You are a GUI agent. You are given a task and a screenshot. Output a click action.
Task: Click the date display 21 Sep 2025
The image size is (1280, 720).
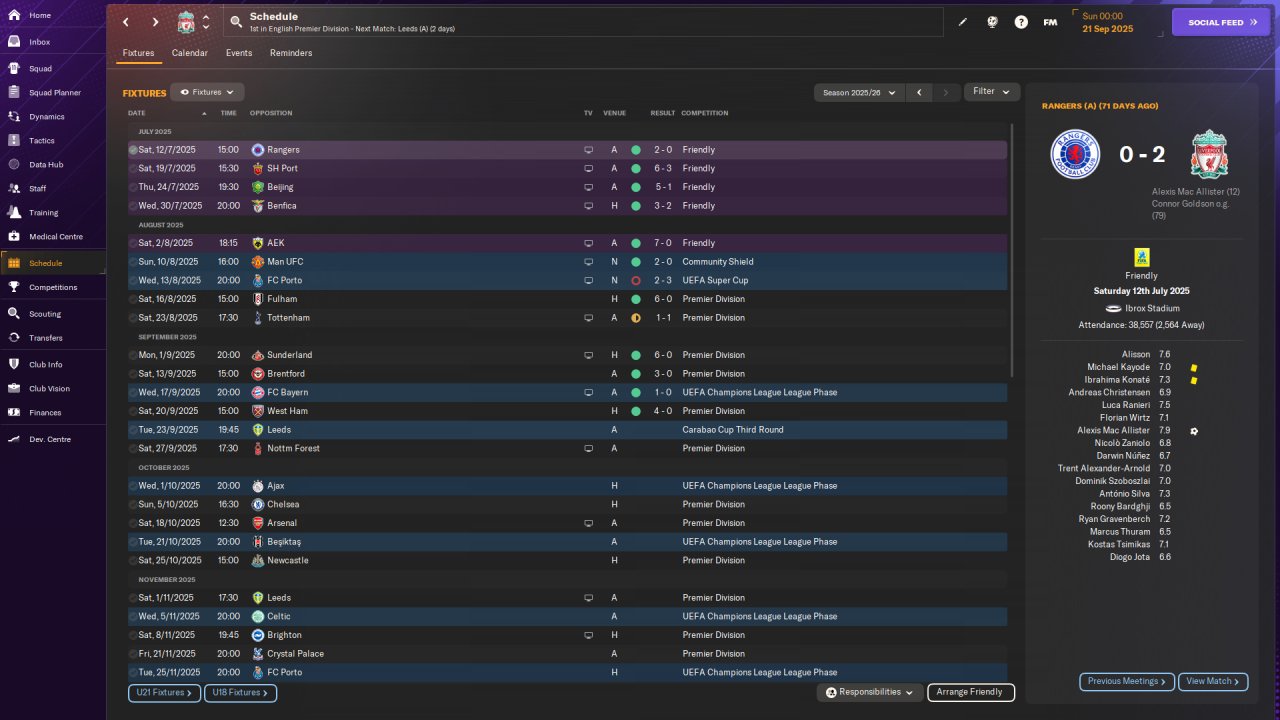coord(1107,29)
